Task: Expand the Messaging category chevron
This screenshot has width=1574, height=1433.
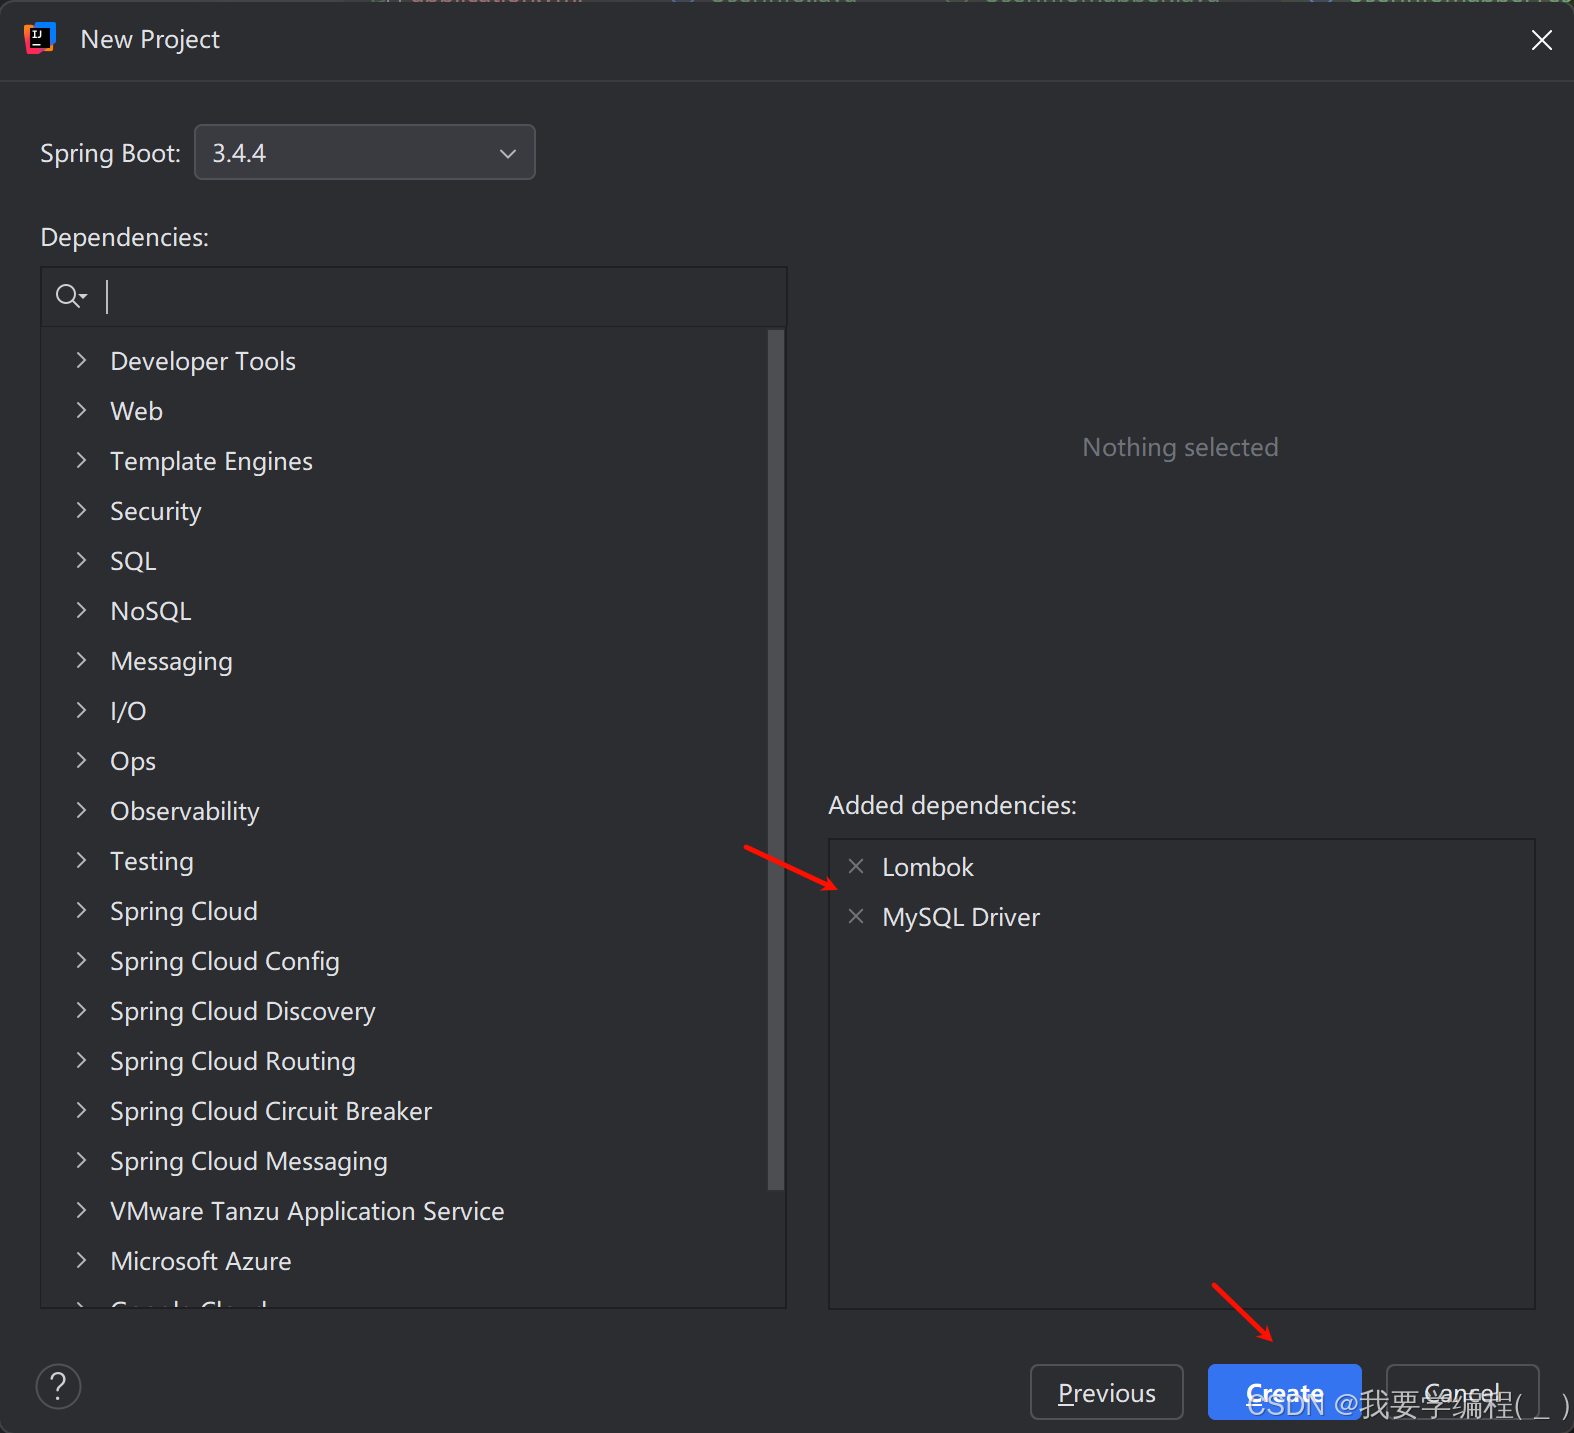Action: tap(81, 660)
